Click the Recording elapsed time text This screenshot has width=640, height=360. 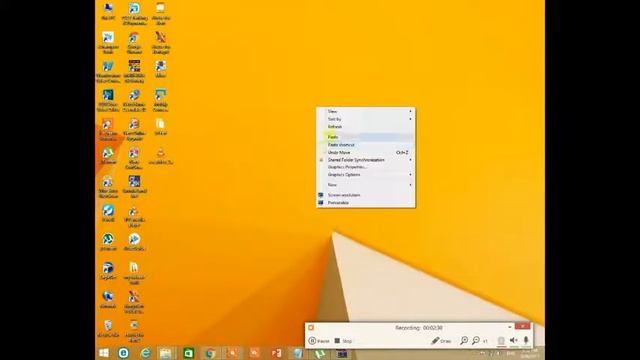click(x=418, y=328)
